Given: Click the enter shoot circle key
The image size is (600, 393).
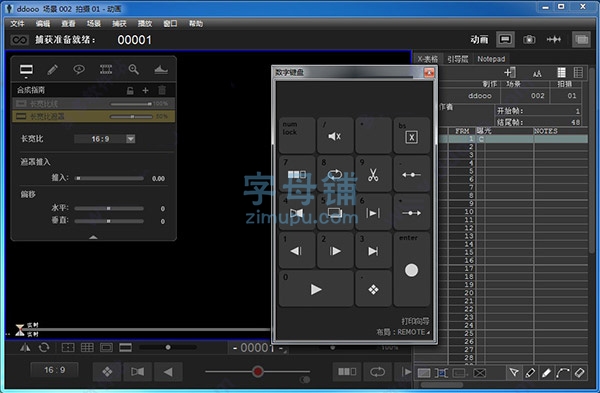Looking at the screenshot, I should pos(412,270).
